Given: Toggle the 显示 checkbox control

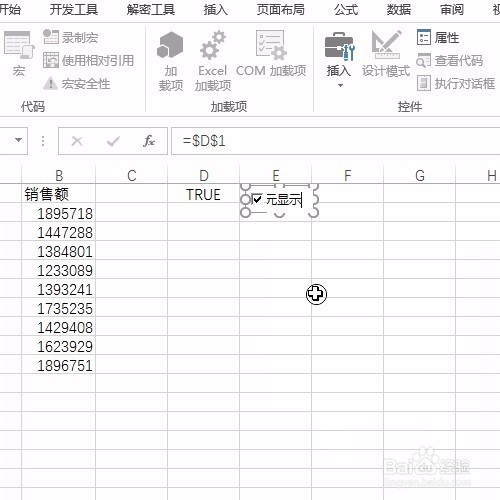Looking at the screenshot, I should [x=257, y=199].
